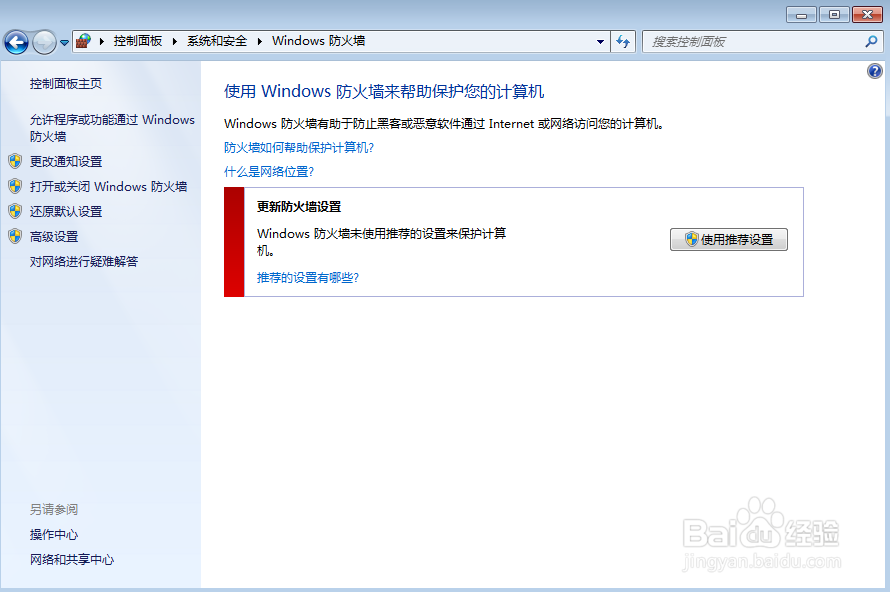Click shield icon beside 还原默认设置
The height and width of the screenshot is (592, 890).
coord(15,211)
